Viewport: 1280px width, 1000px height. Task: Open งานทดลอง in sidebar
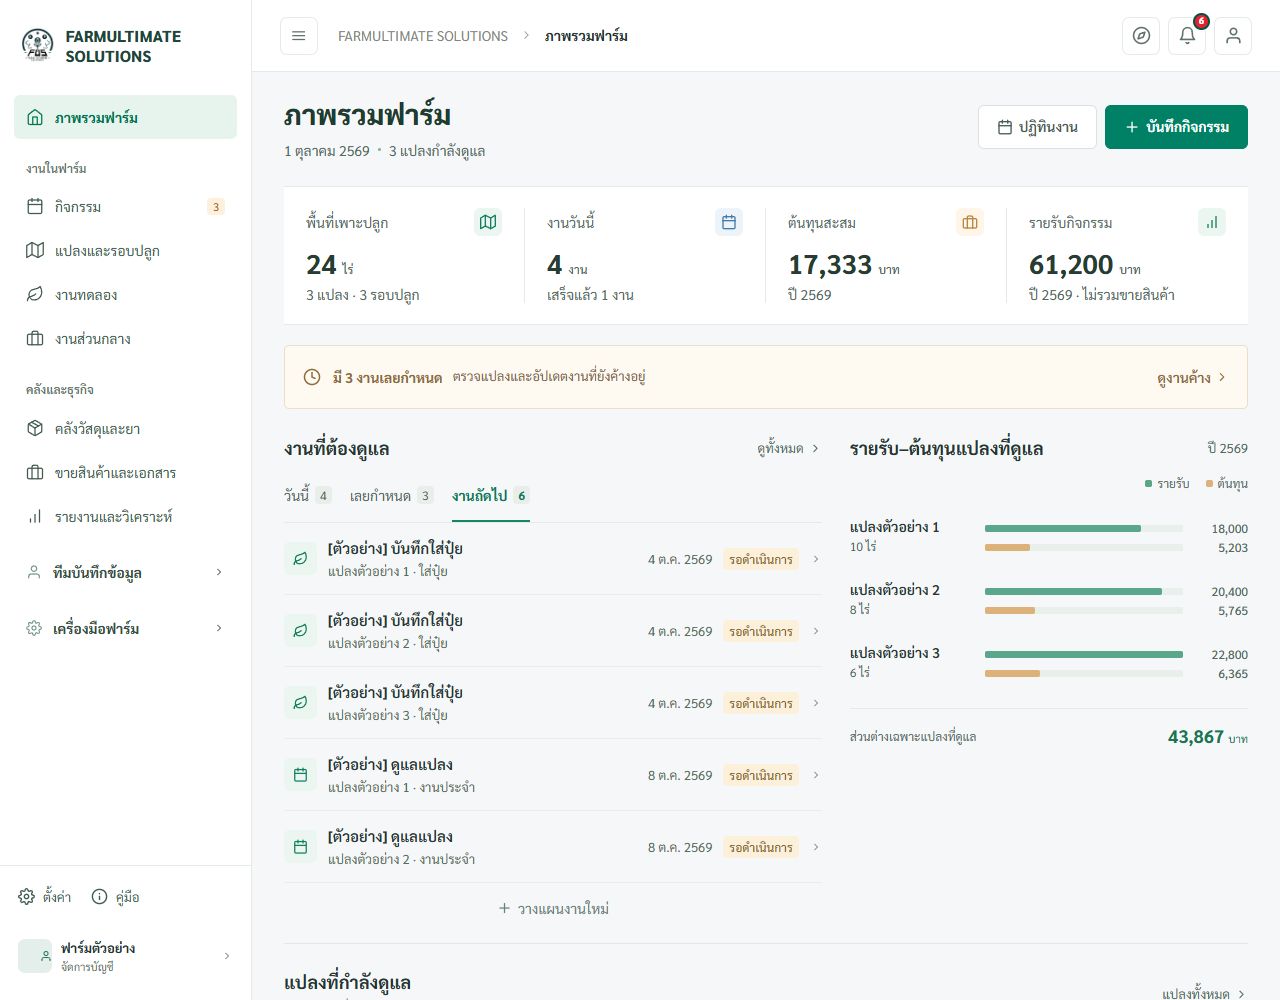click(125, 295)
